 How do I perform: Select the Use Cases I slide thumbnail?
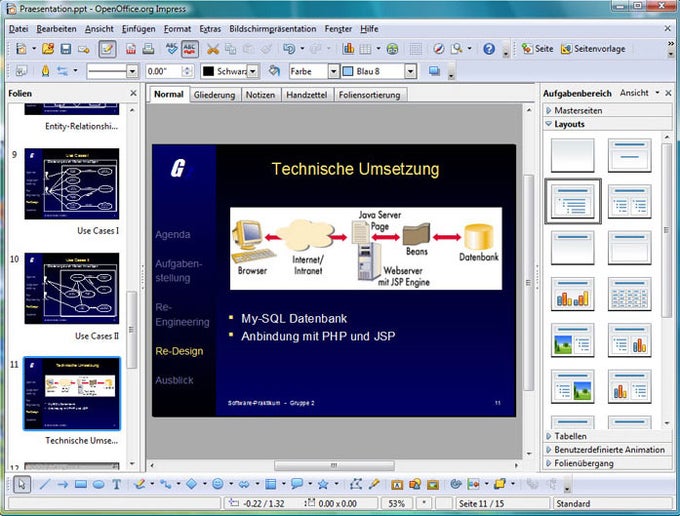tap(72, 184)
